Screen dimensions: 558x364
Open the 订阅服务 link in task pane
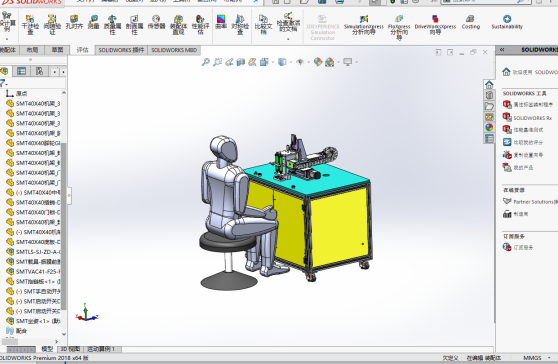click(518, 247)
